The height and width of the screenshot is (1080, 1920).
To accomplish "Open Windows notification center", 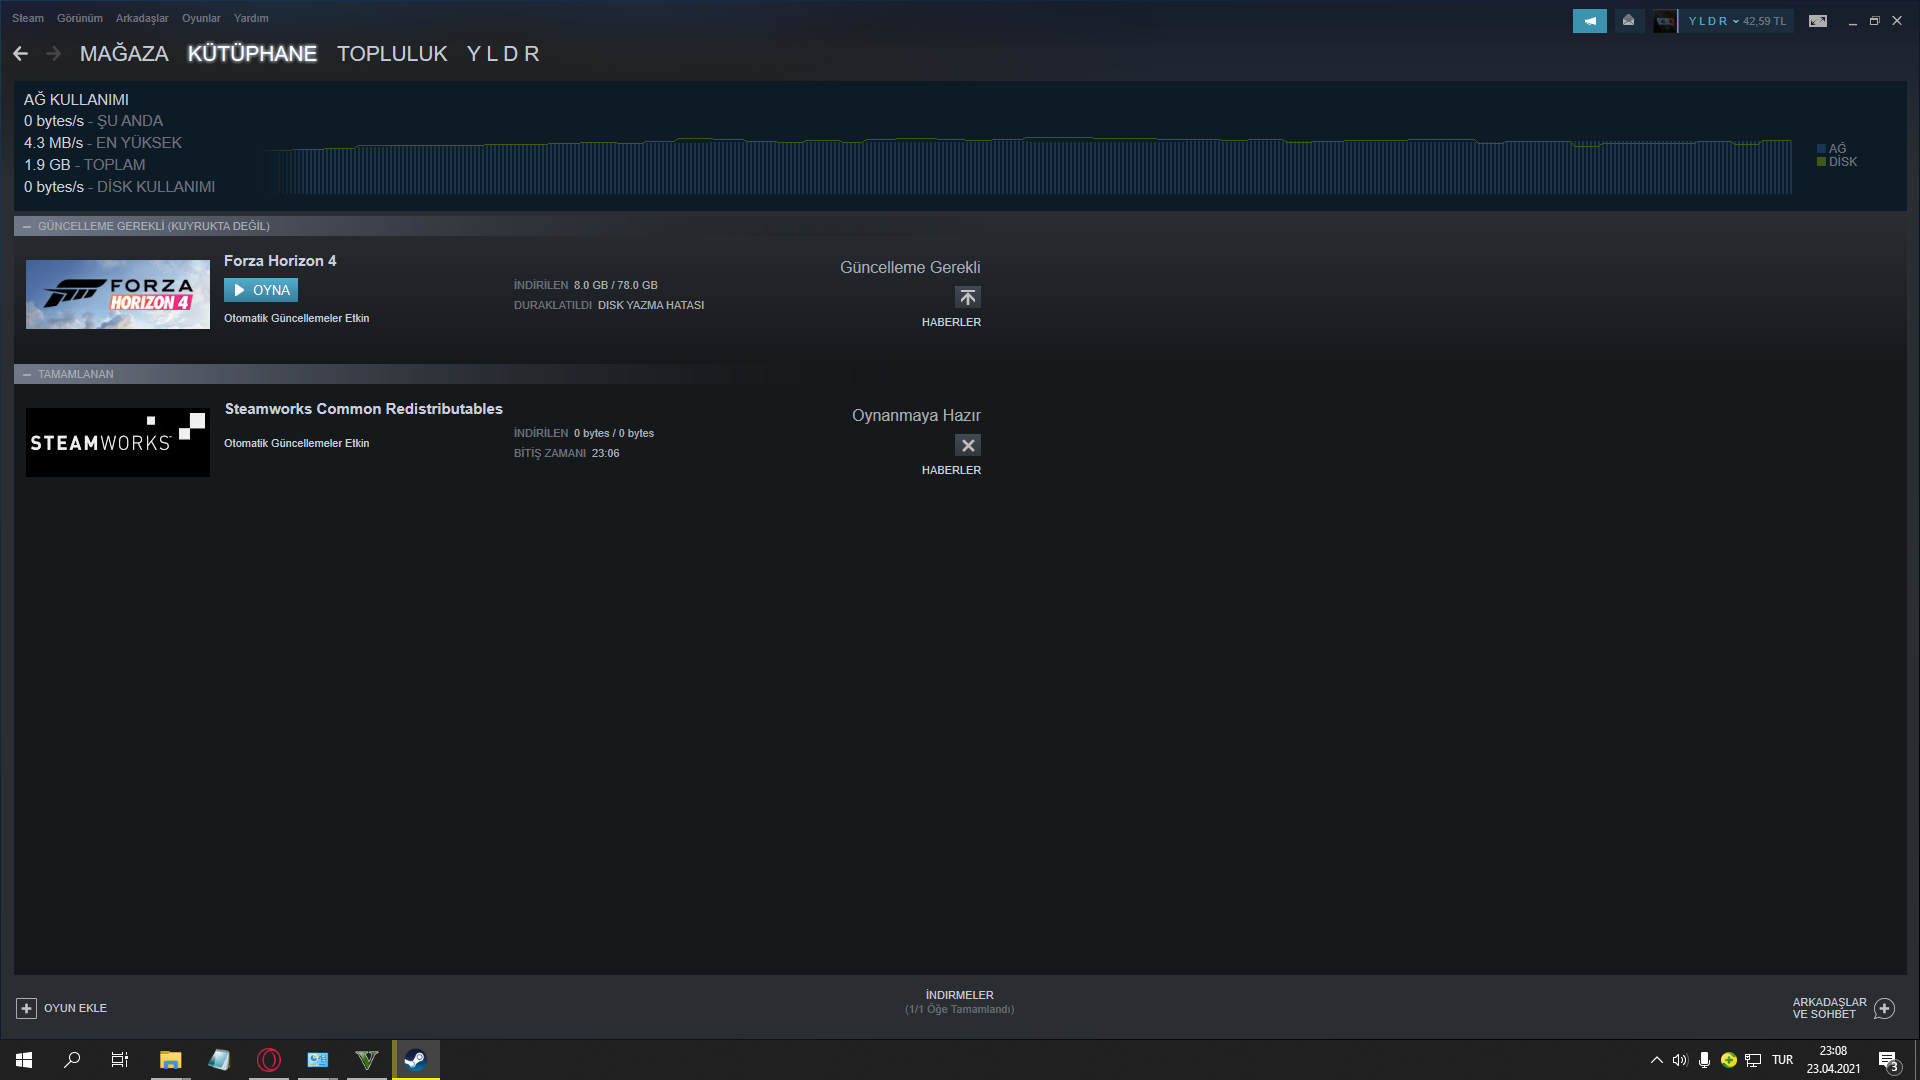I will (1888, 1061).
